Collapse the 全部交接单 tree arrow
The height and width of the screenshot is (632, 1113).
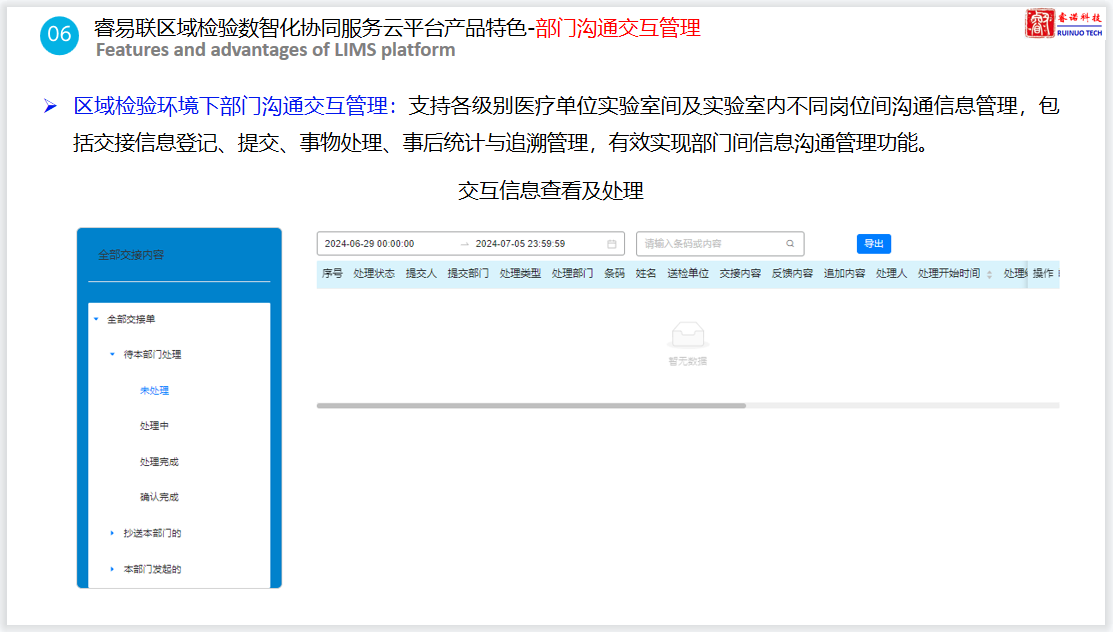click(x=96, y=319)
